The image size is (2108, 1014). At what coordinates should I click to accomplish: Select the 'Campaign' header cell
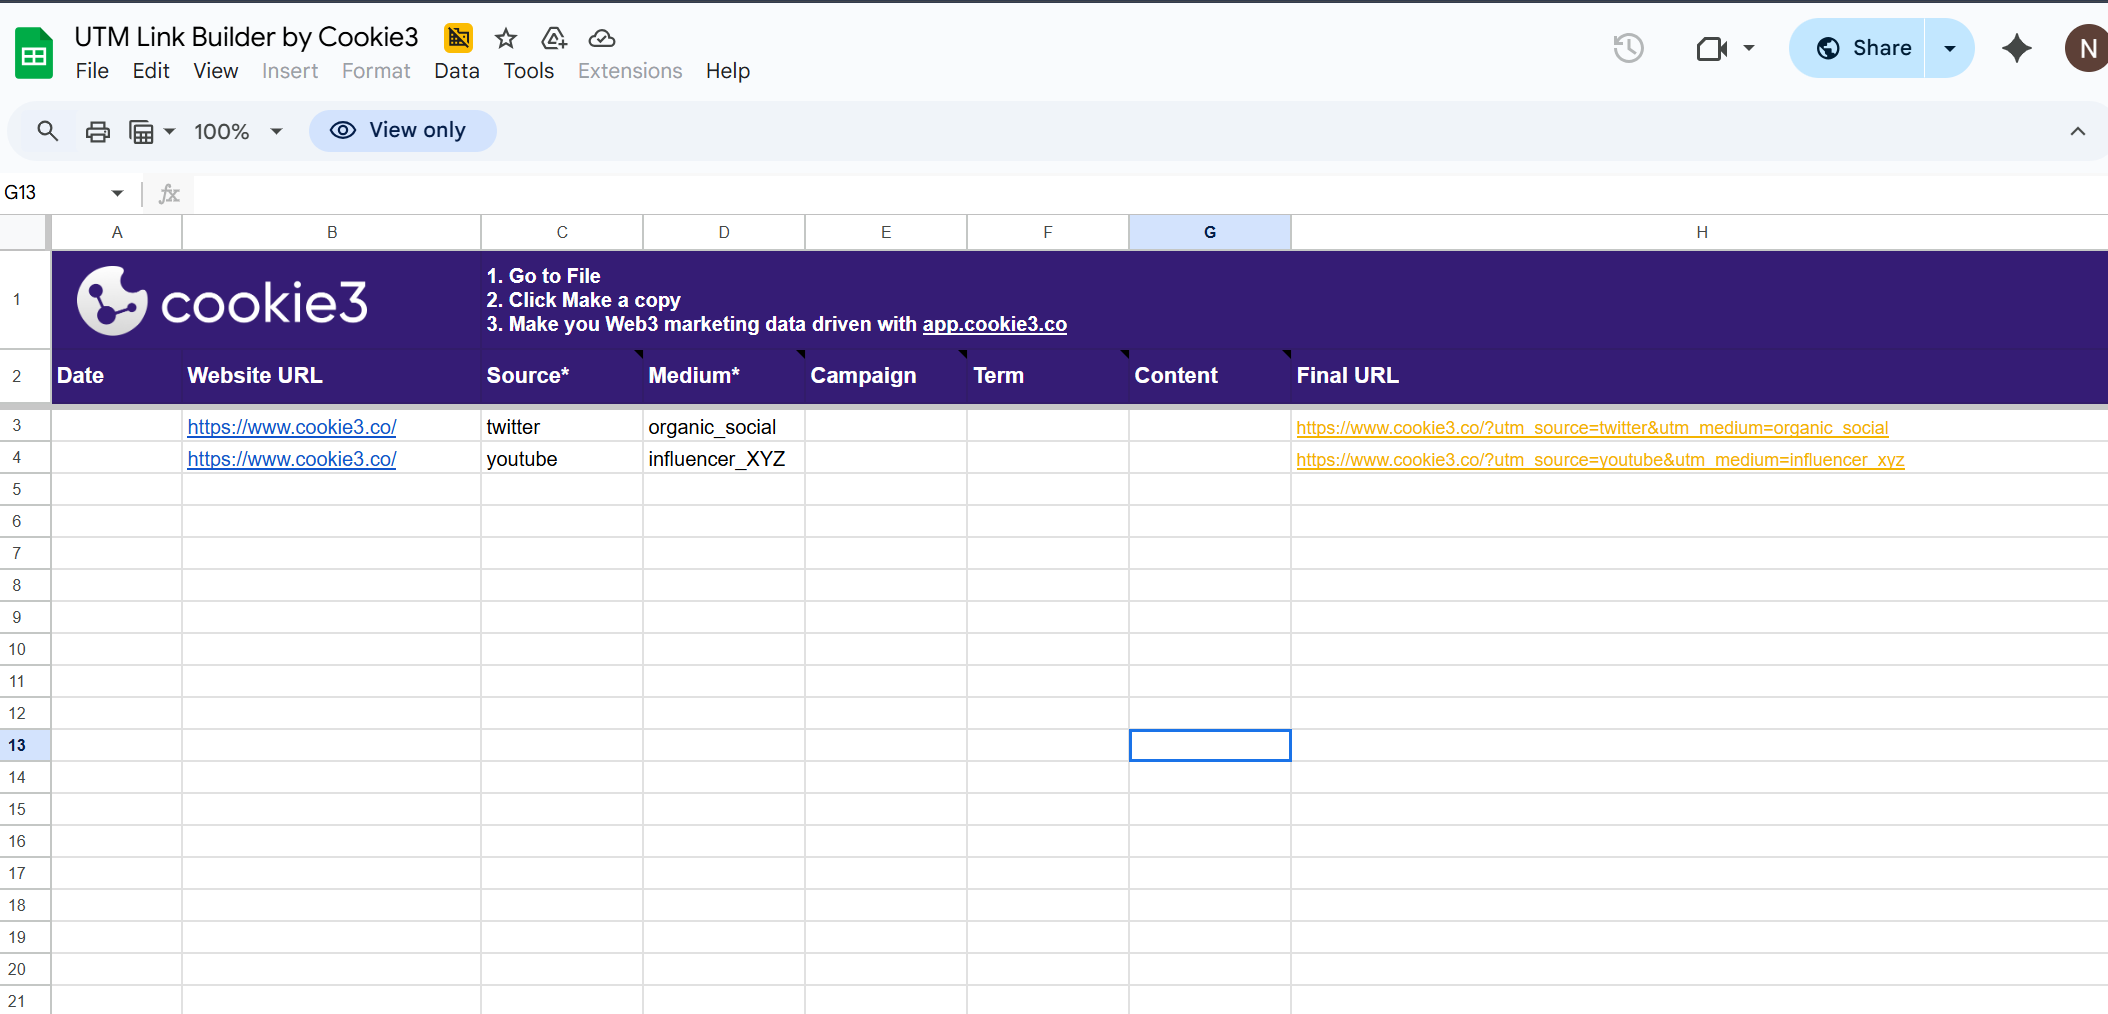tap(886, 376)
